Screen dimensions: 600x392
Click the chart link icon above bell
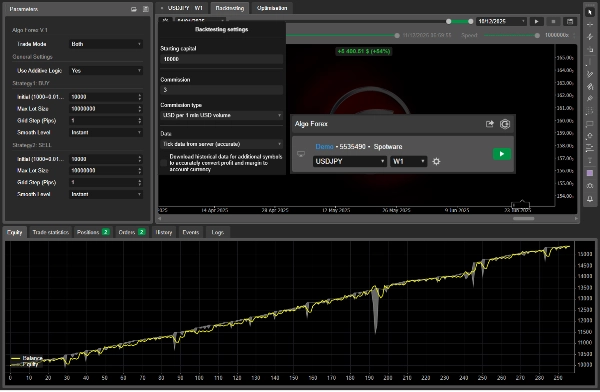[x=590, y=186]
